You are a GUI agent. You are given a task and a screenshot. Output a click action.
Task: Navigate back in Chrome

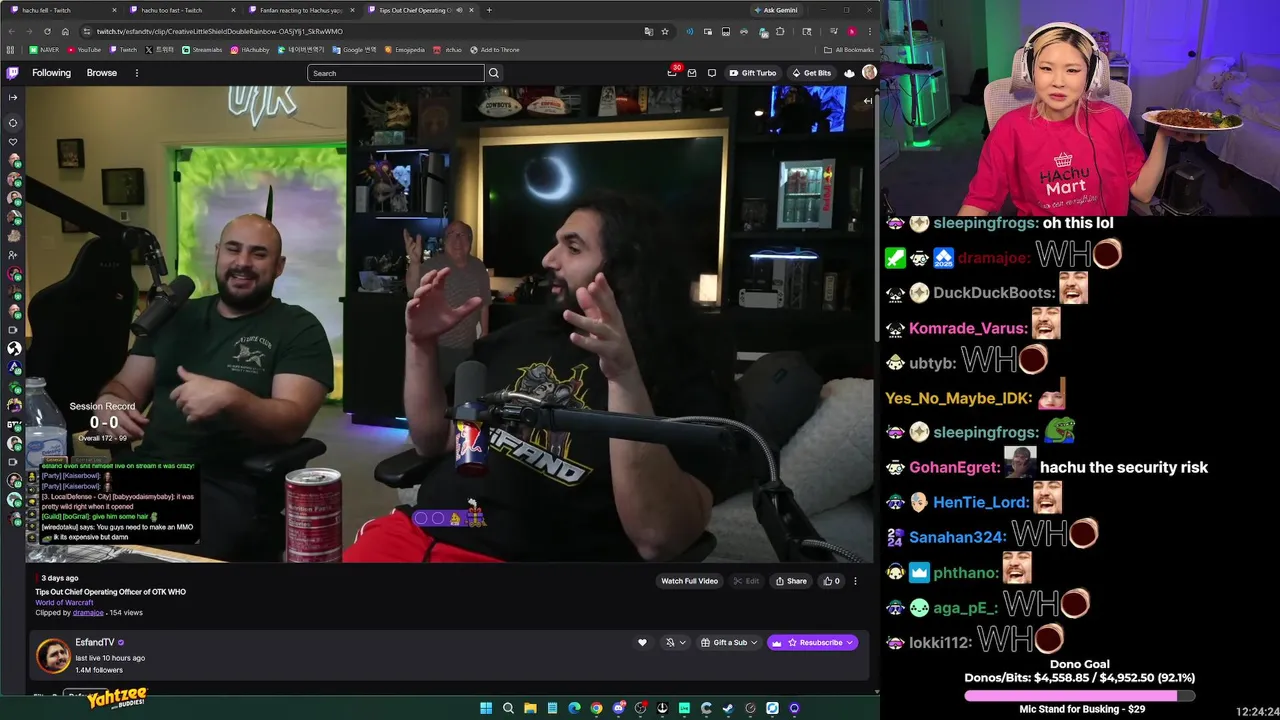(x=11, y=31)
